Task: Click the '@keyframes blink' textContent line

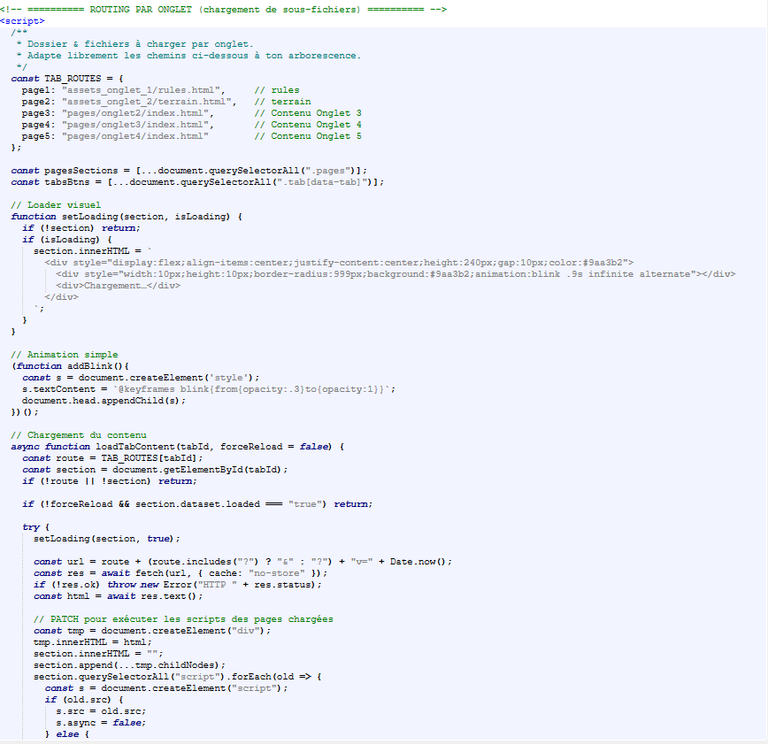Action: click(x=209, y=389)
